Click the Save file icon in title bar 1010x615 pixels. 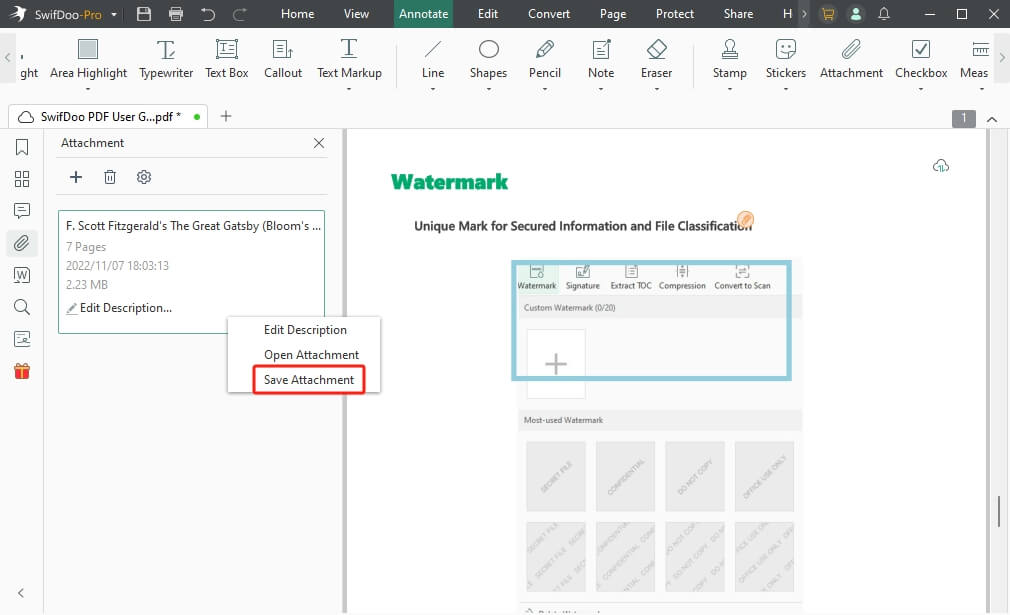[144, 14]
